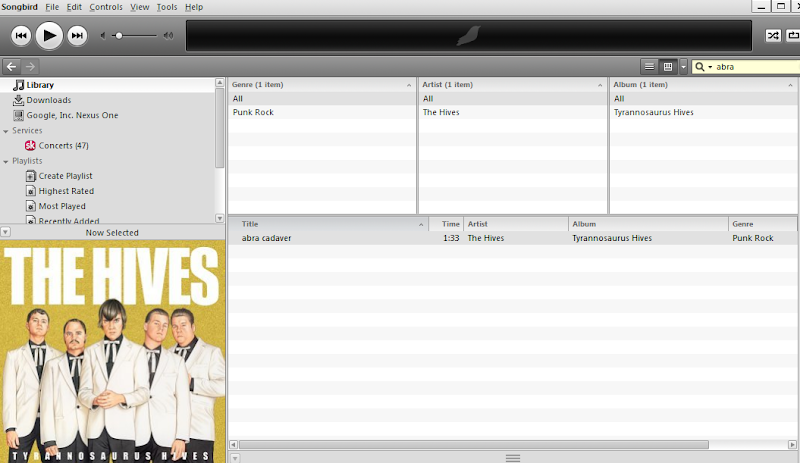This screenshot has height=463, width=800.
Task: Select Punk Rock in the Genre filter
Action: point(321,112)
